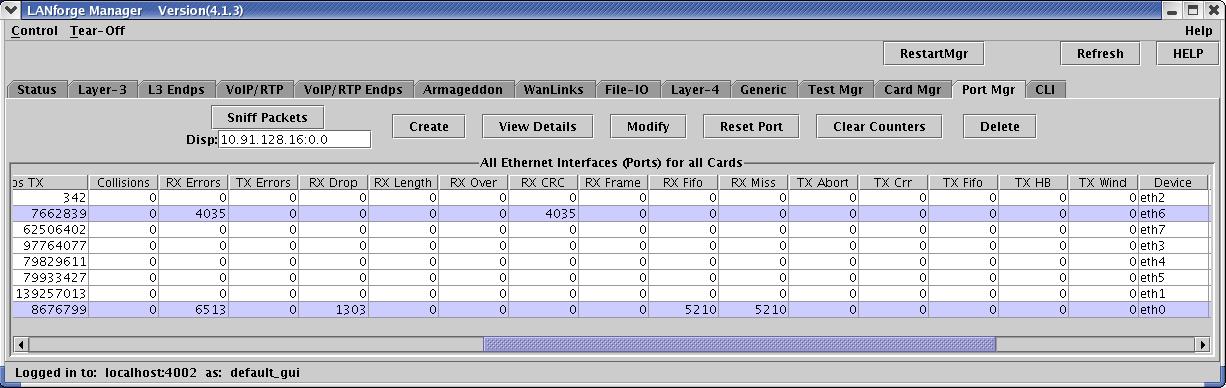Click the Delete button
The width and height of the screenshot is (1226, 388).
click(1000, 126)
